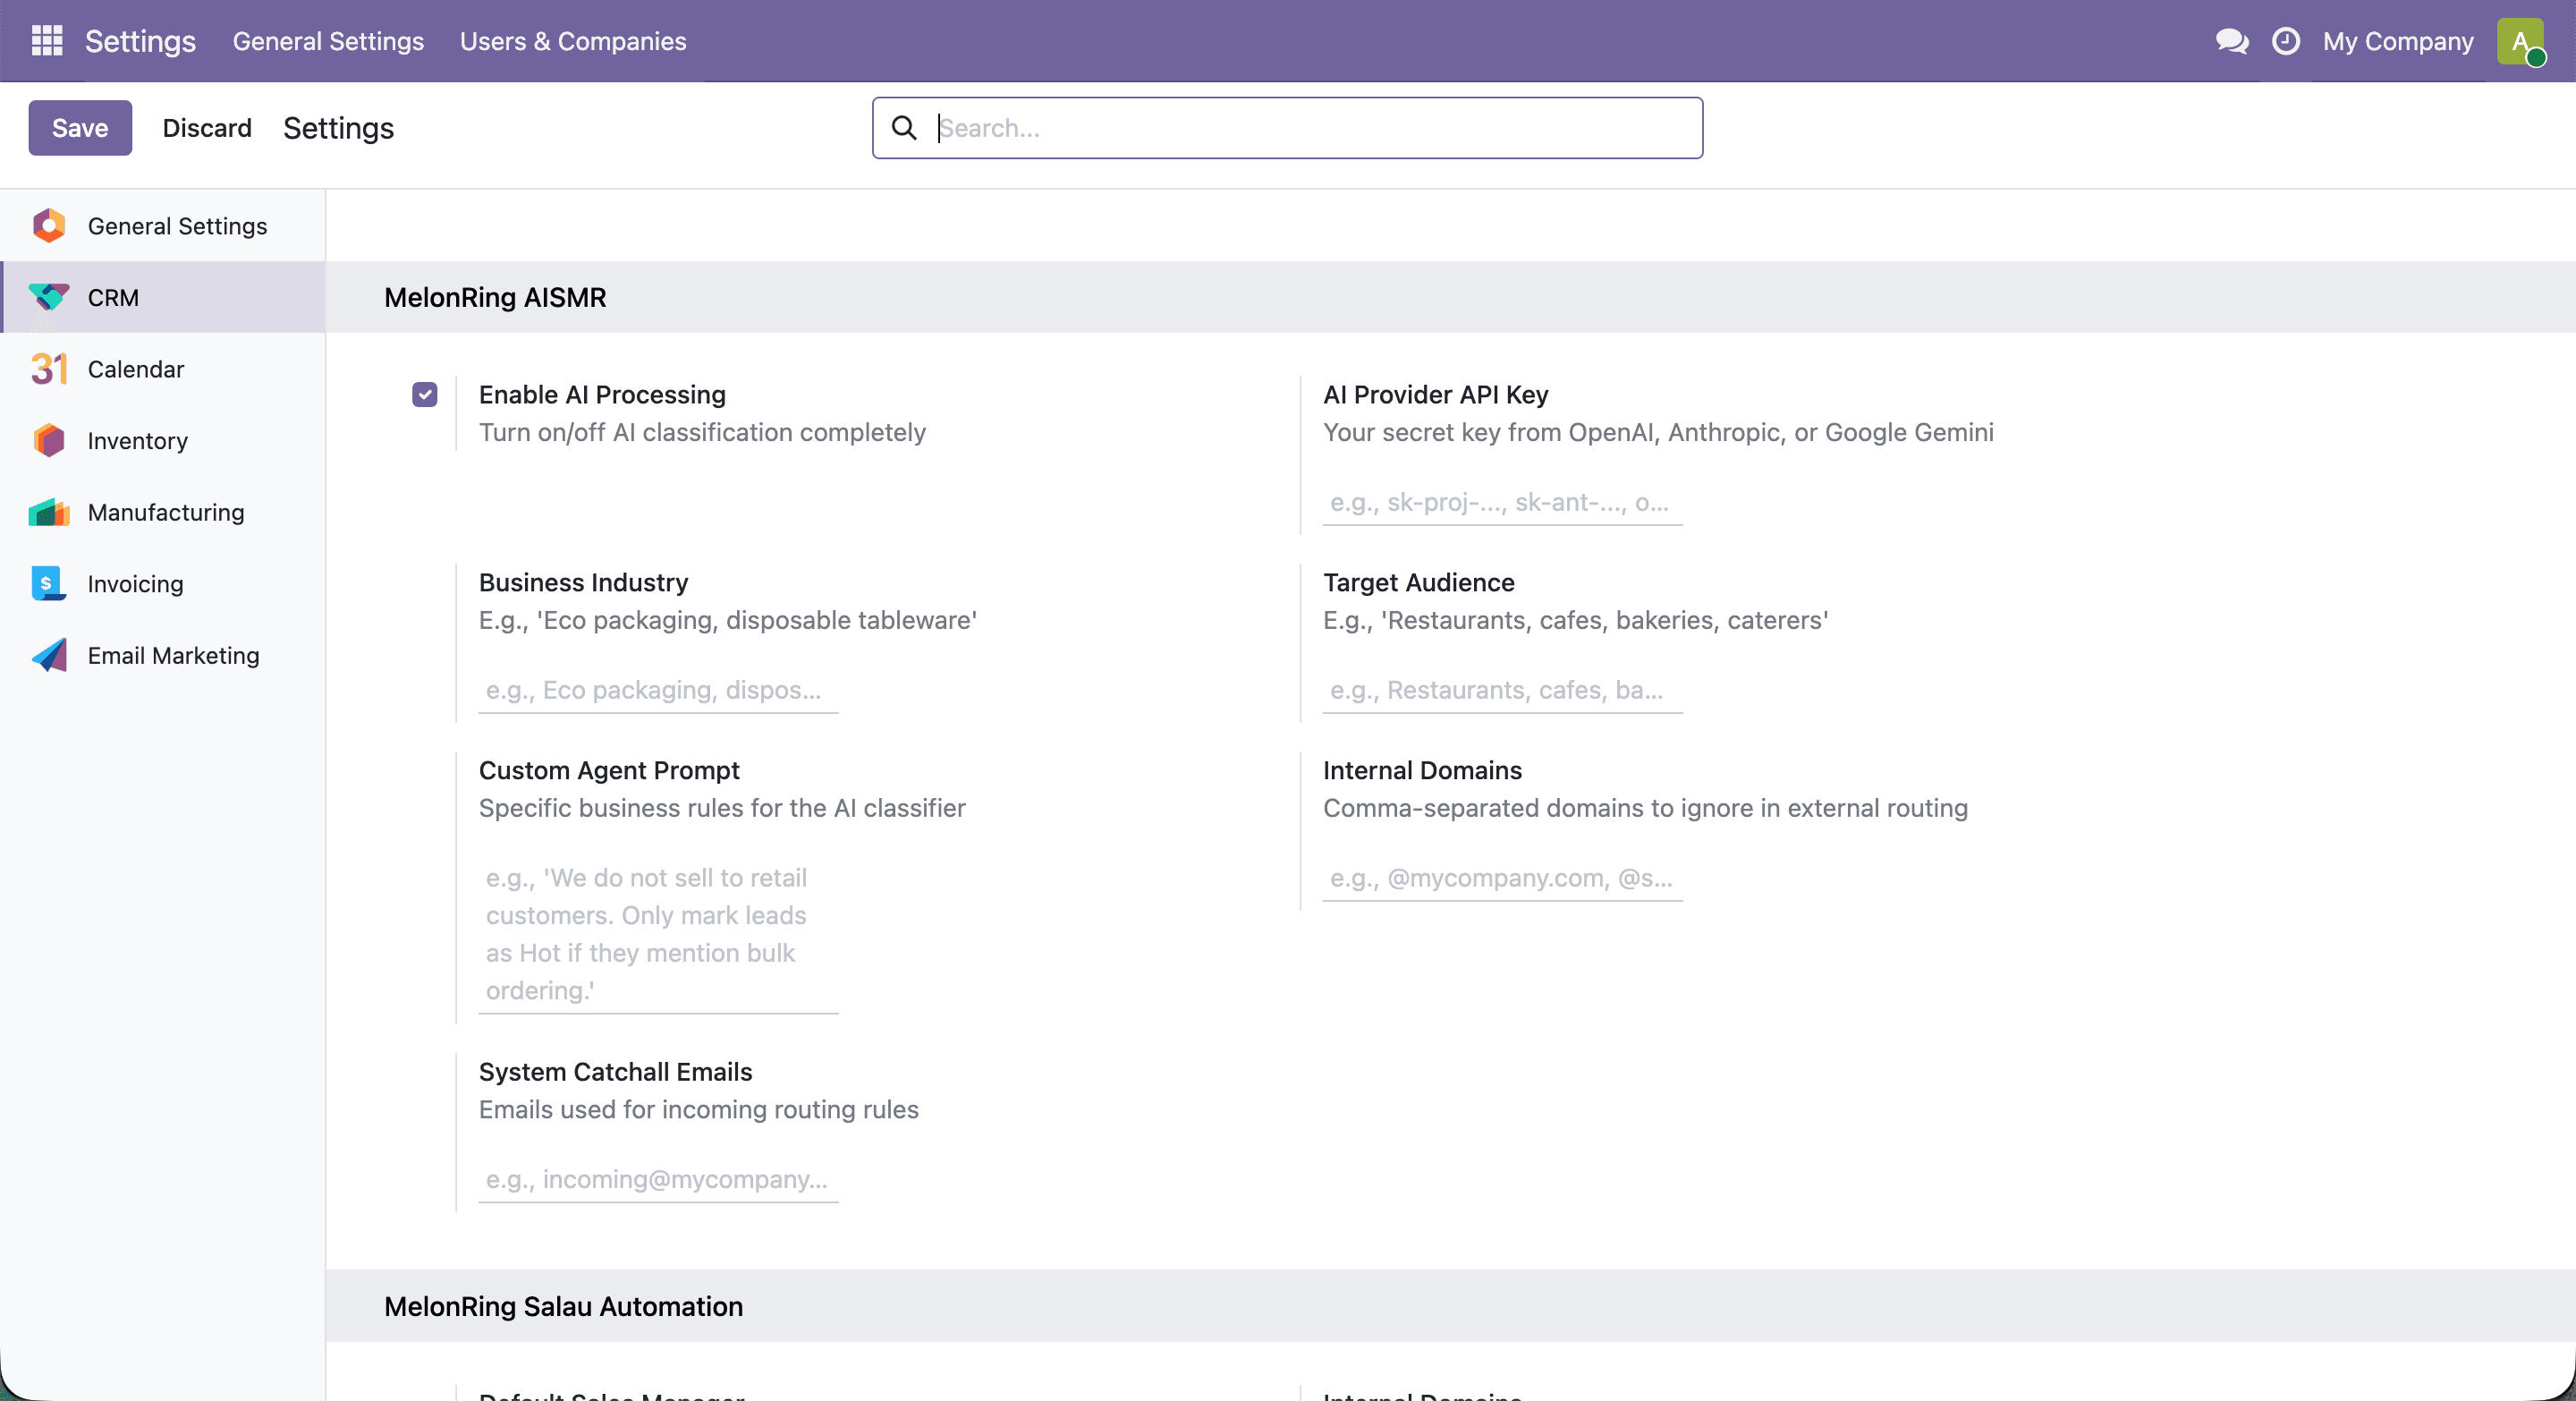Click 'Emails used for incoming routing rules' text
Image resolution: width=2576 pixels, height=1401 pixels.
click(698, 1110)
